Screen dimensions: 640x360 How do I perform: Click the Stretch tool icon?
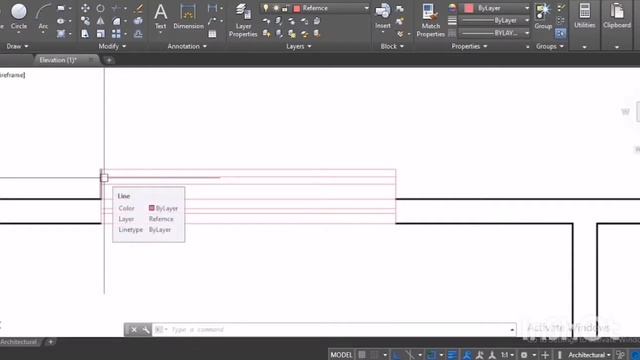[x=85, y=33]
